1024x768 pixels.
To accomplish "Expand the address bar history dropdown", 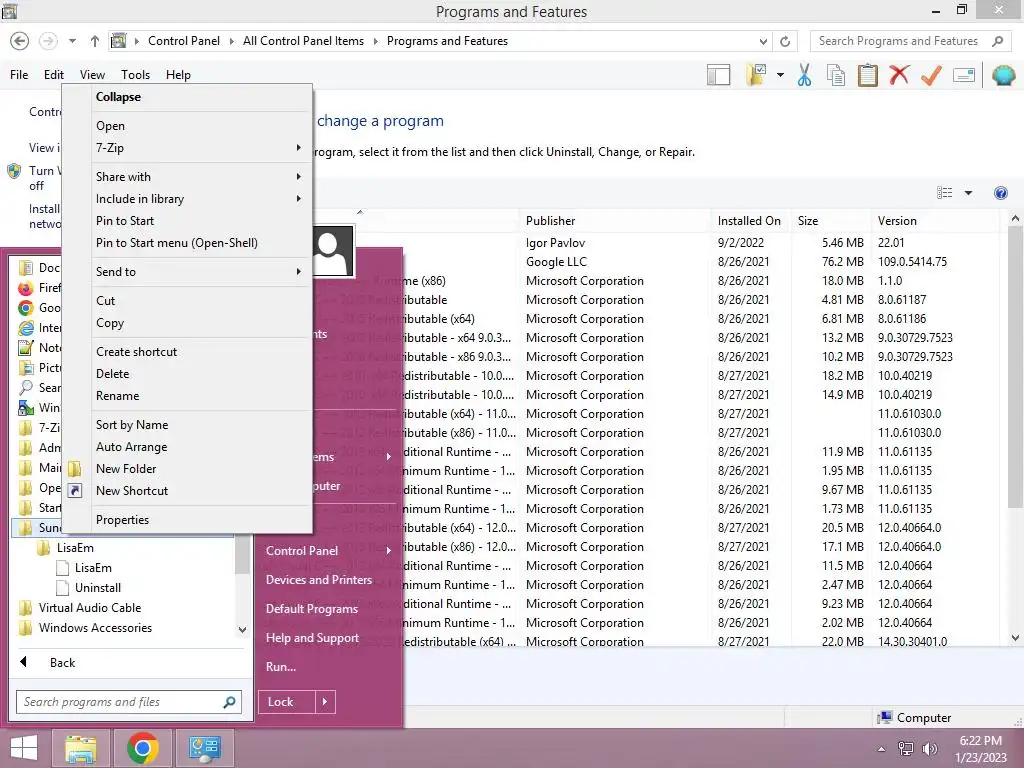I will pyautogui.click(x=763, y=41).
